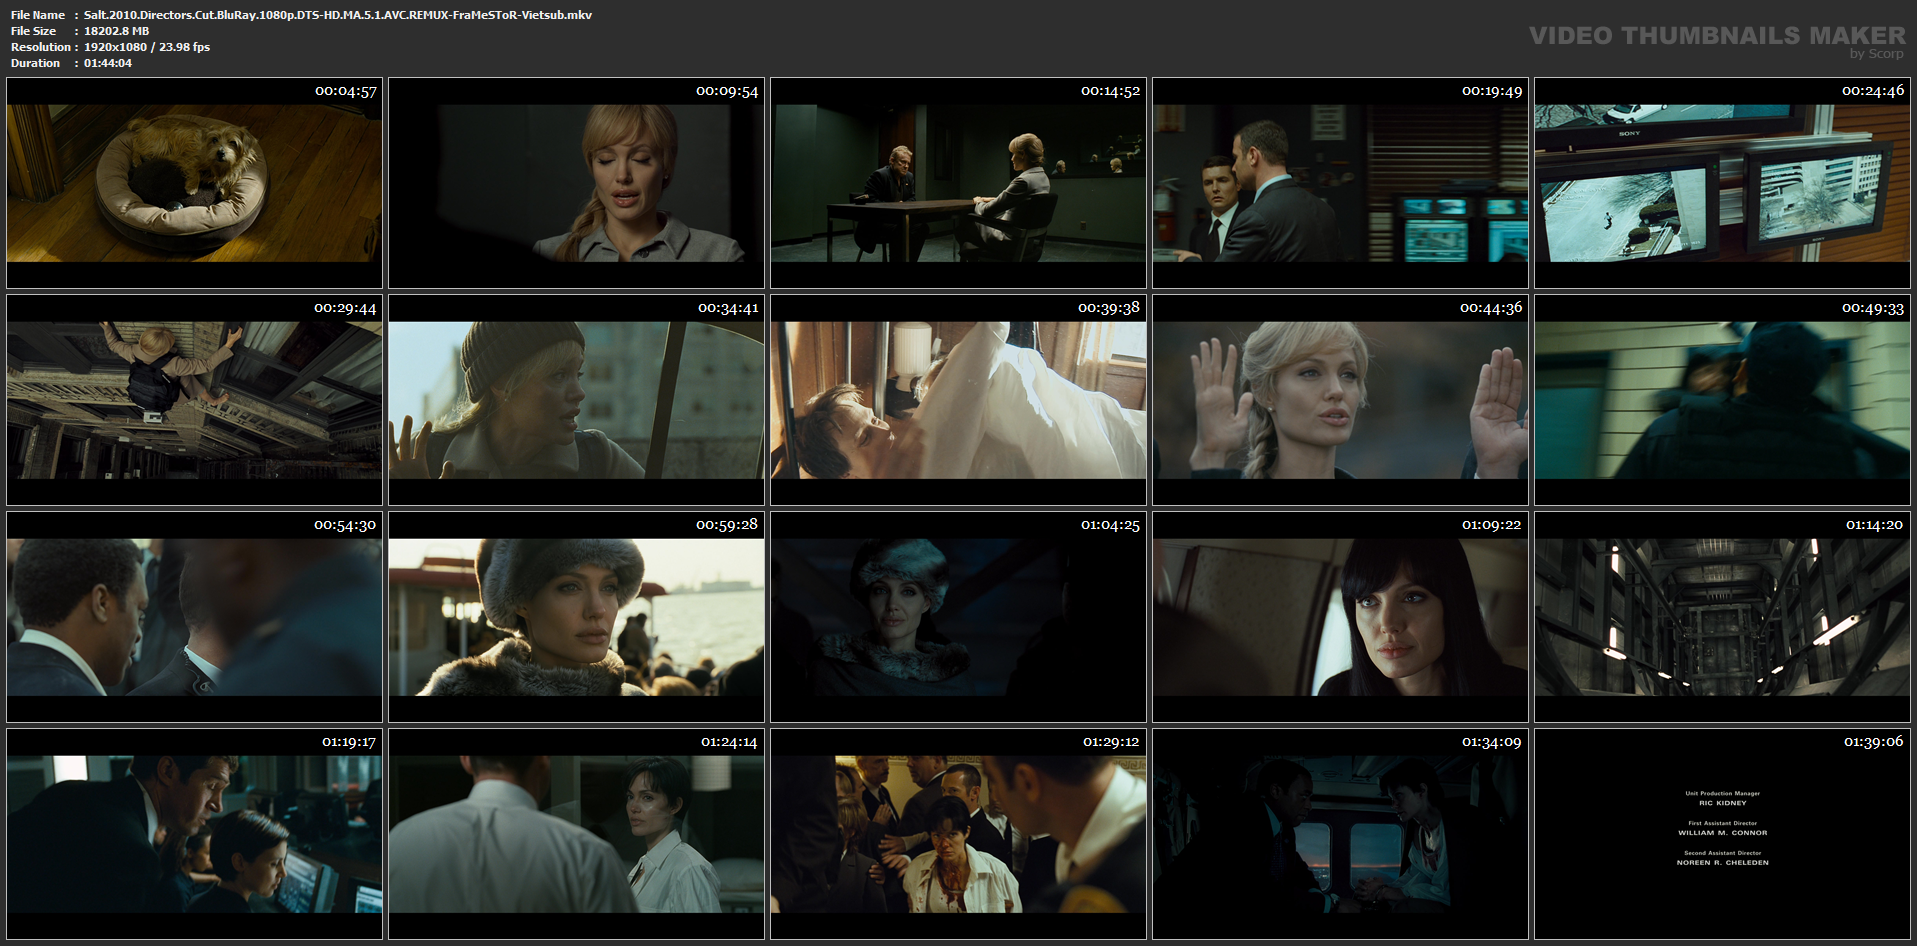Viewport: 1917px width, 946px height.
Task: Click the 'File Size' label
Action: click(34, 31)
